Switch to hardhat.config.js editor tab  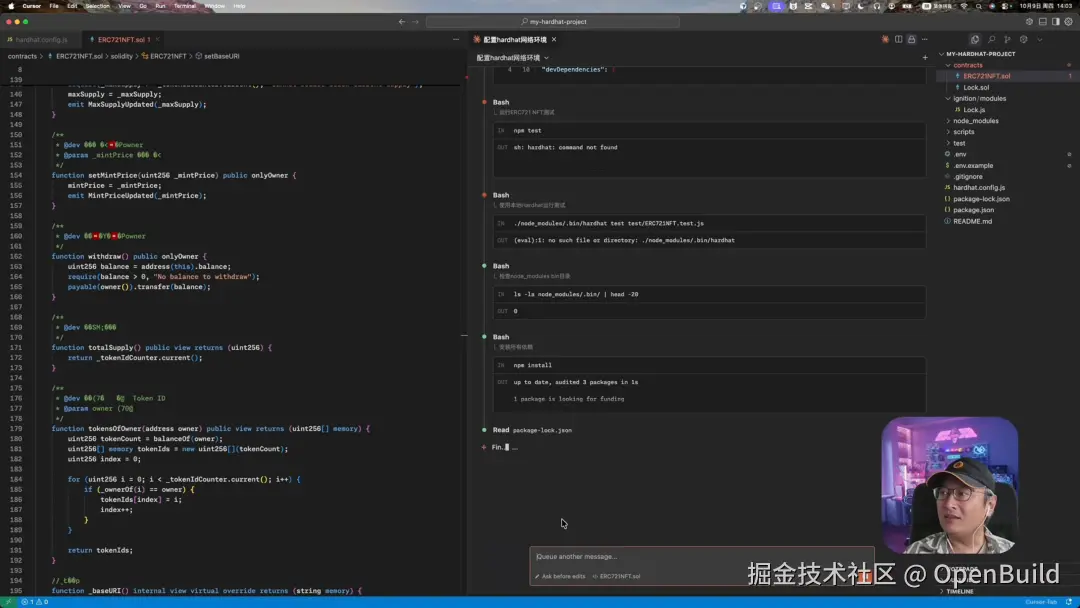coord(41,40)
